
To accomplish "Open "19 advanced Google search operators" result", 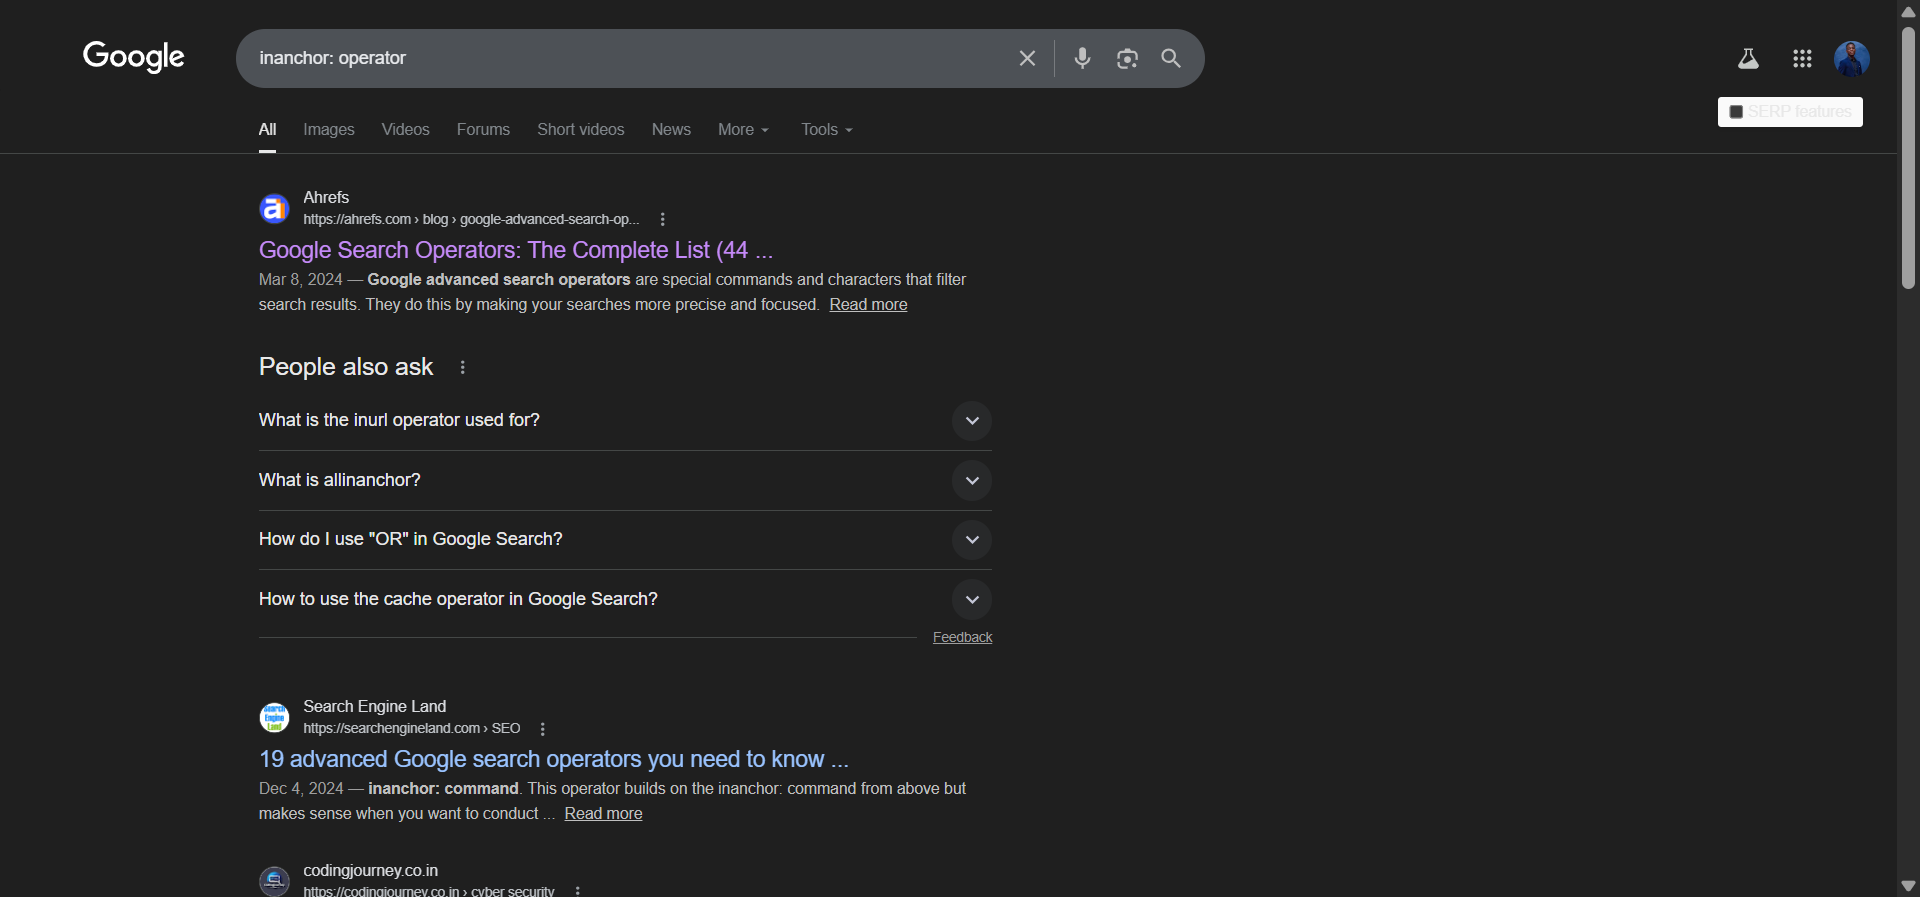I will point(554,759).
